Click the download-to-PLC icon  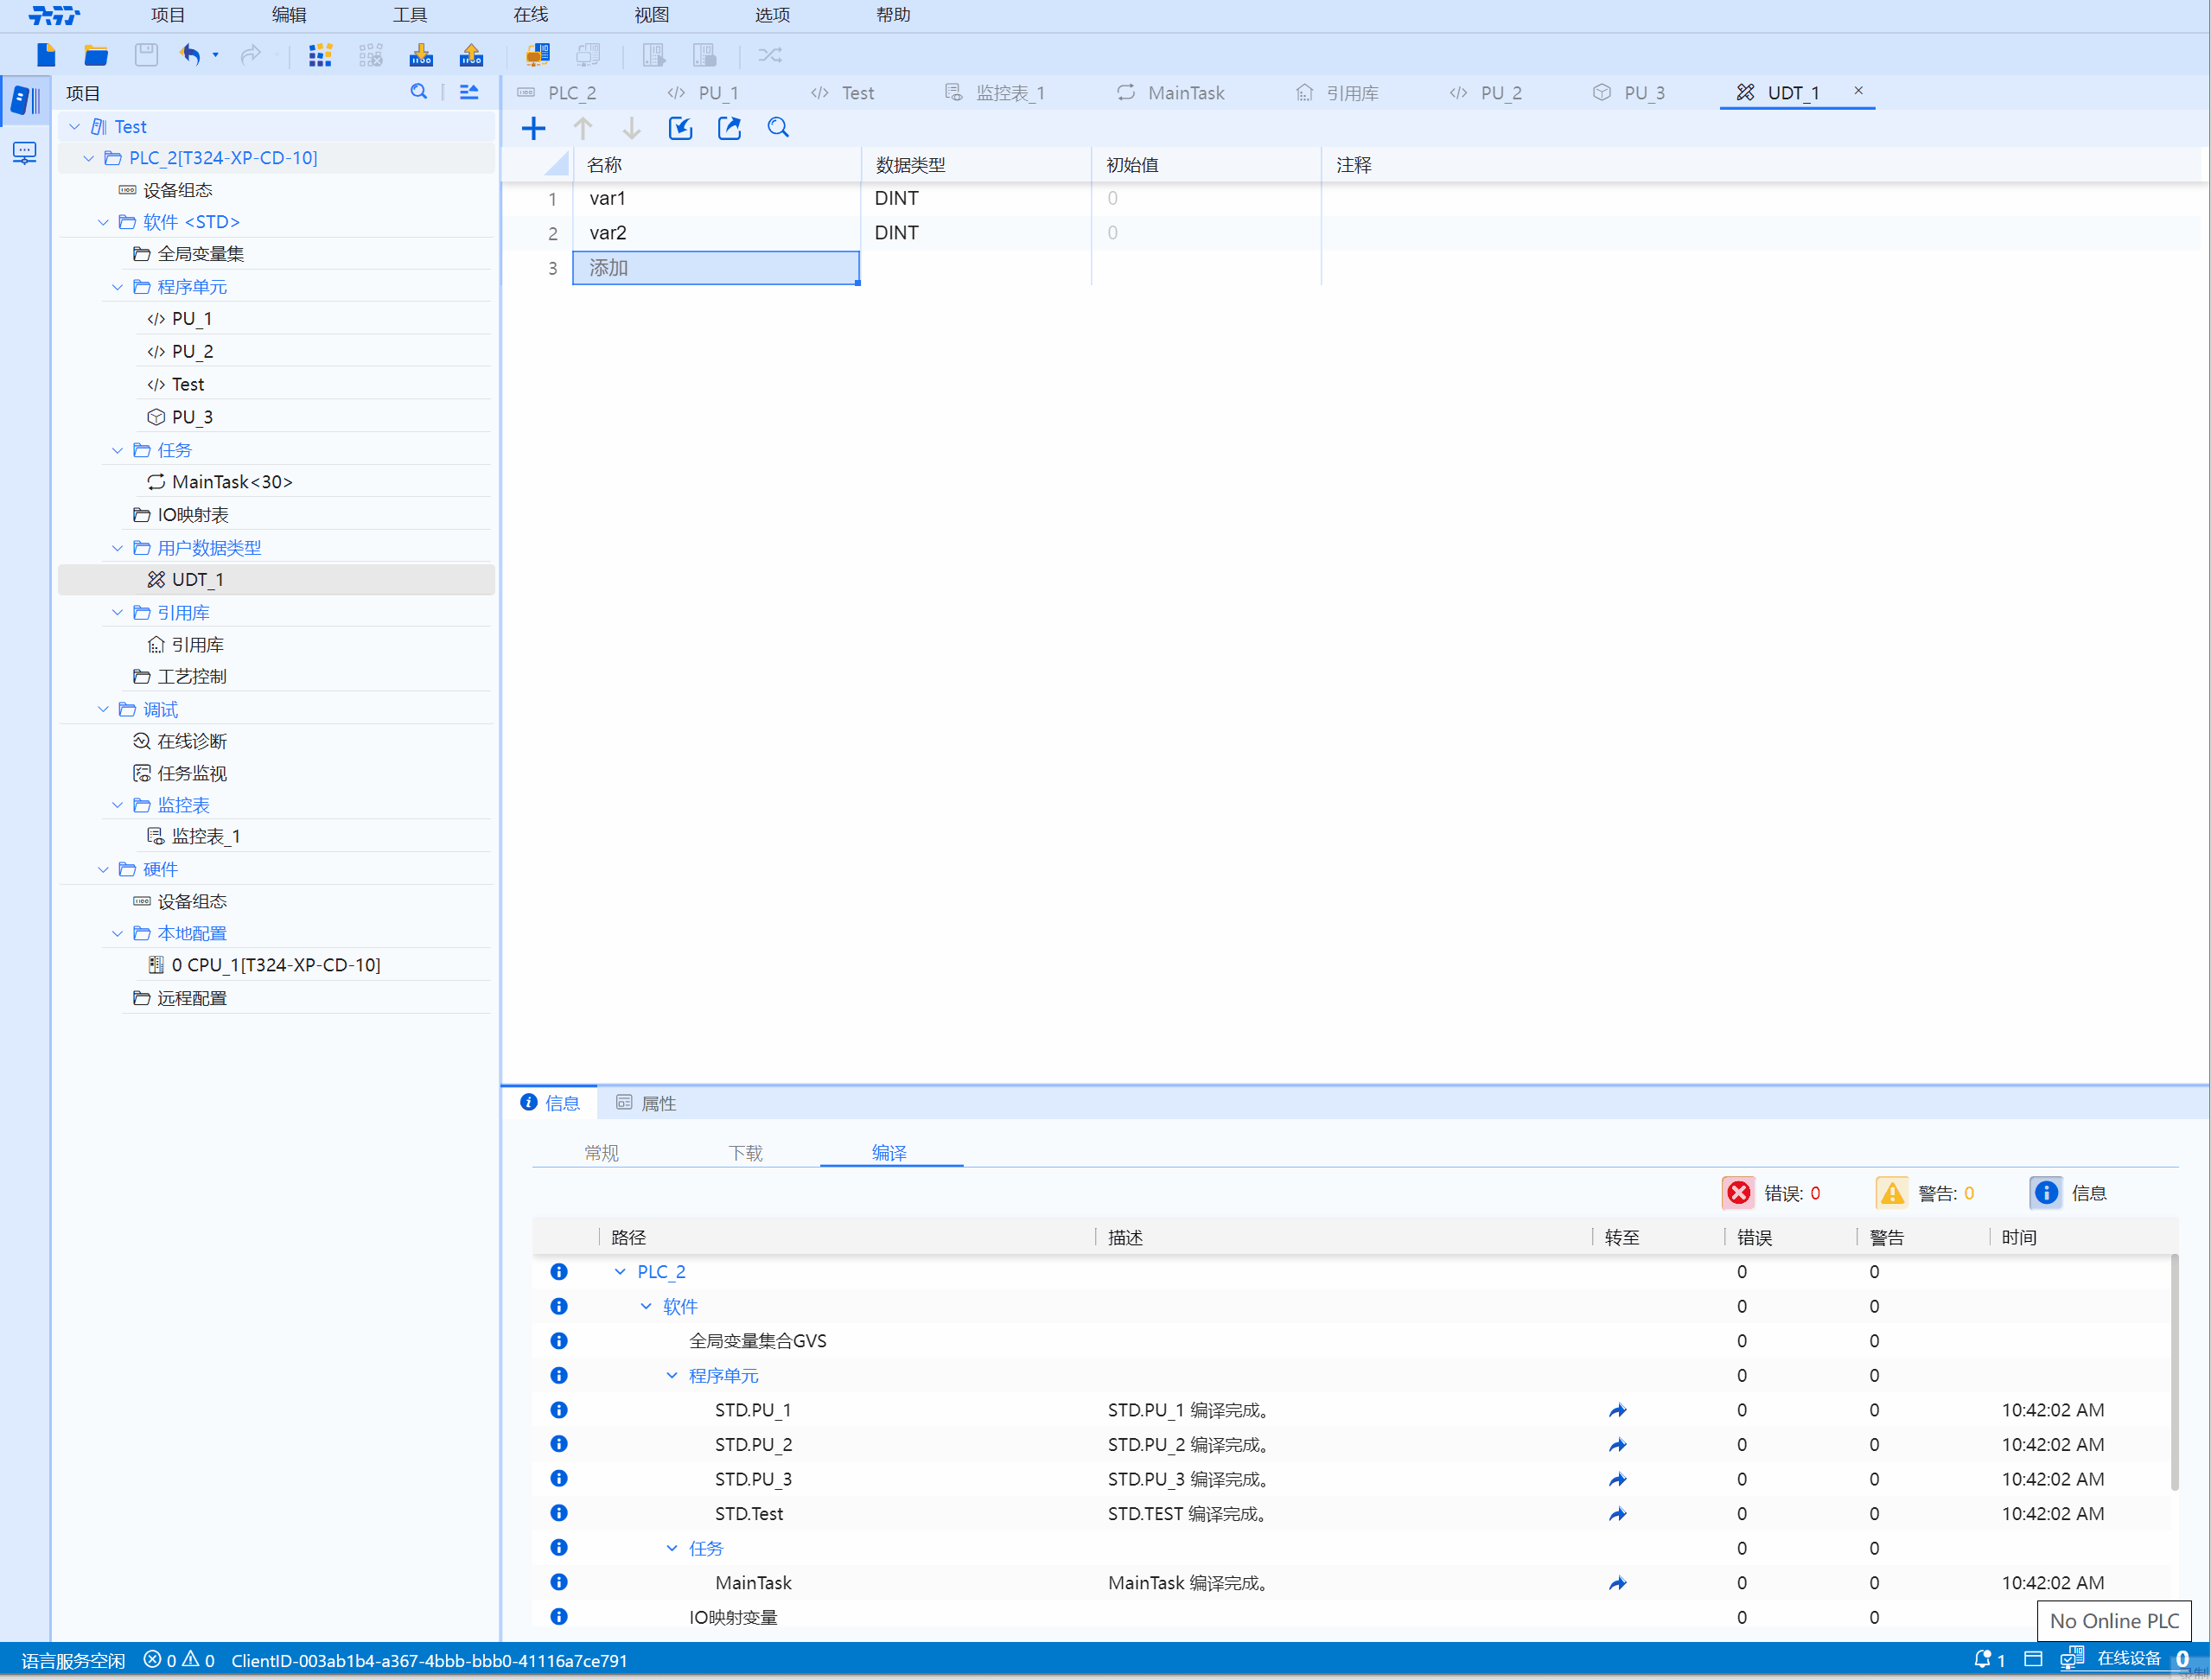coord(421,55)
